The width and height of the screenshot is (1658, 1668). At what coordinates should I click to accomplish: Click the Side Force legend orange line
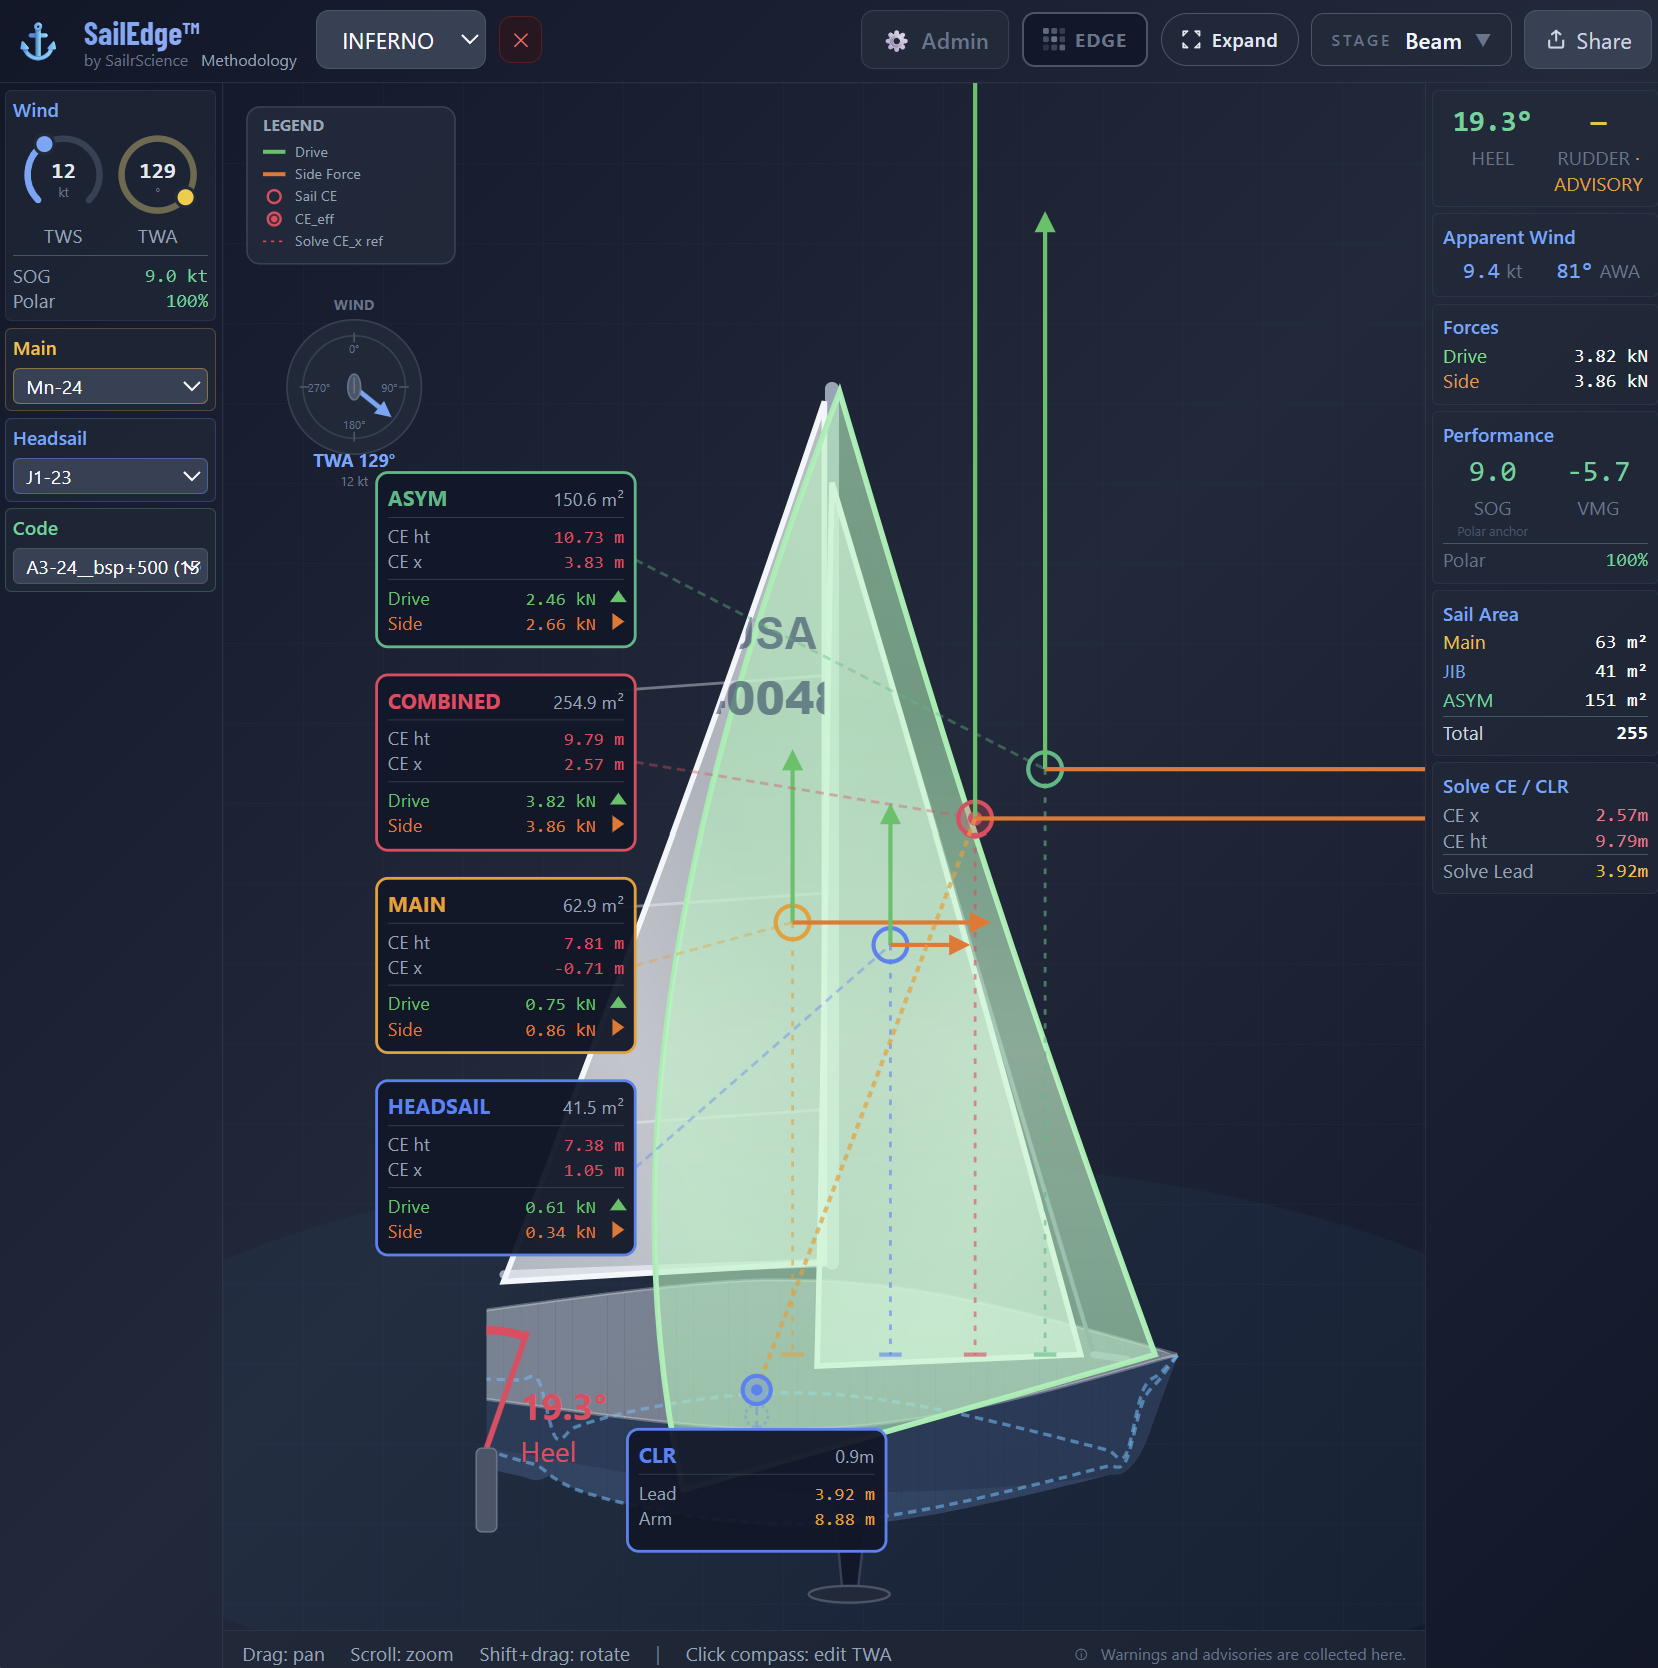point(274,174)
